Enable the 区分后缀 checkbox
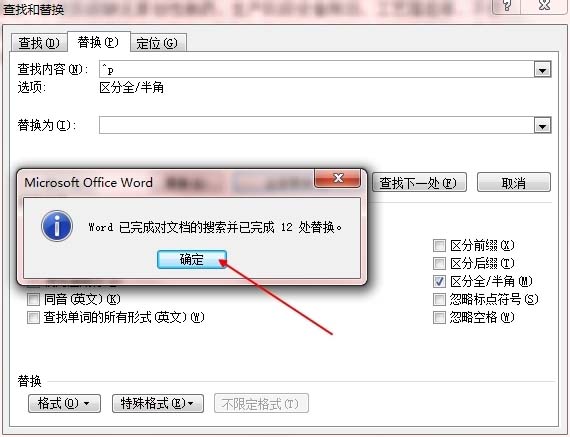Screen dimensions: 570x437 pos(439,263)
